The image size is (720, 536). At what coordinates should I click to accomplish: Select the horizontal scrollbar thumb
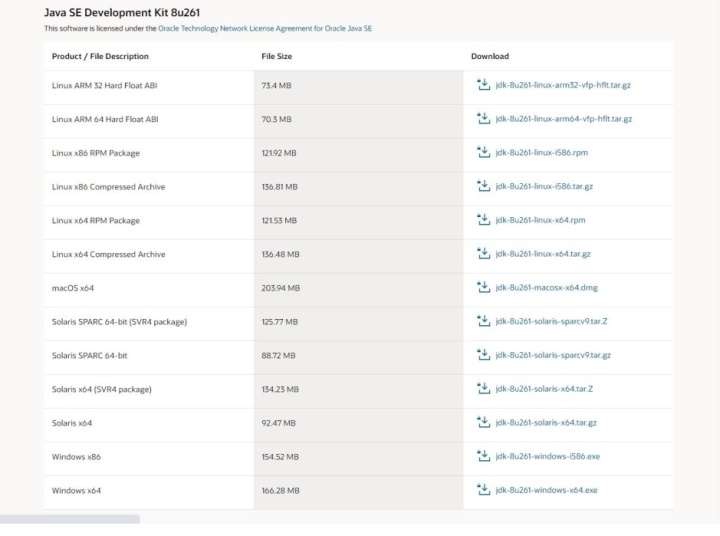click(x=70, y=519)
